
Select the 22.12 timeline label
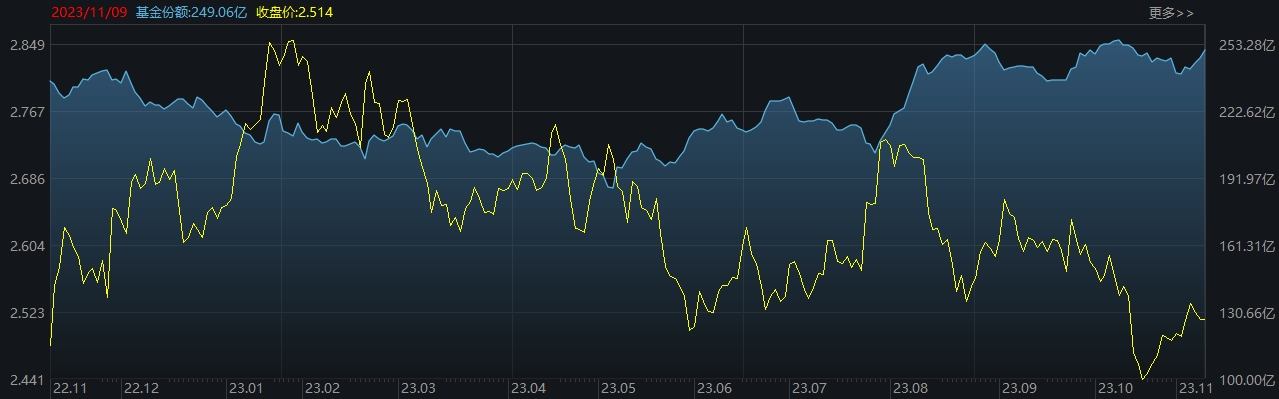click(141, 388)
